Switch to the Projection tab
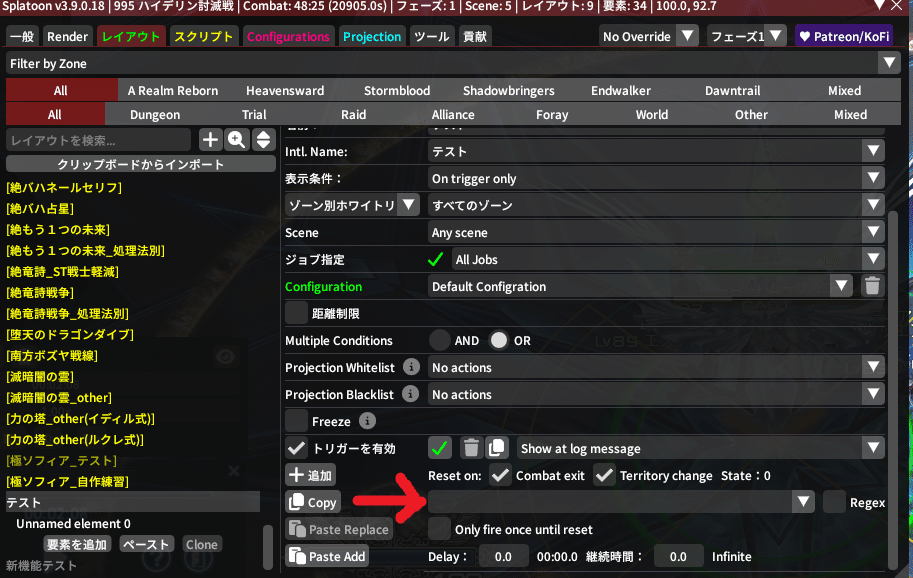 [372, 37]
